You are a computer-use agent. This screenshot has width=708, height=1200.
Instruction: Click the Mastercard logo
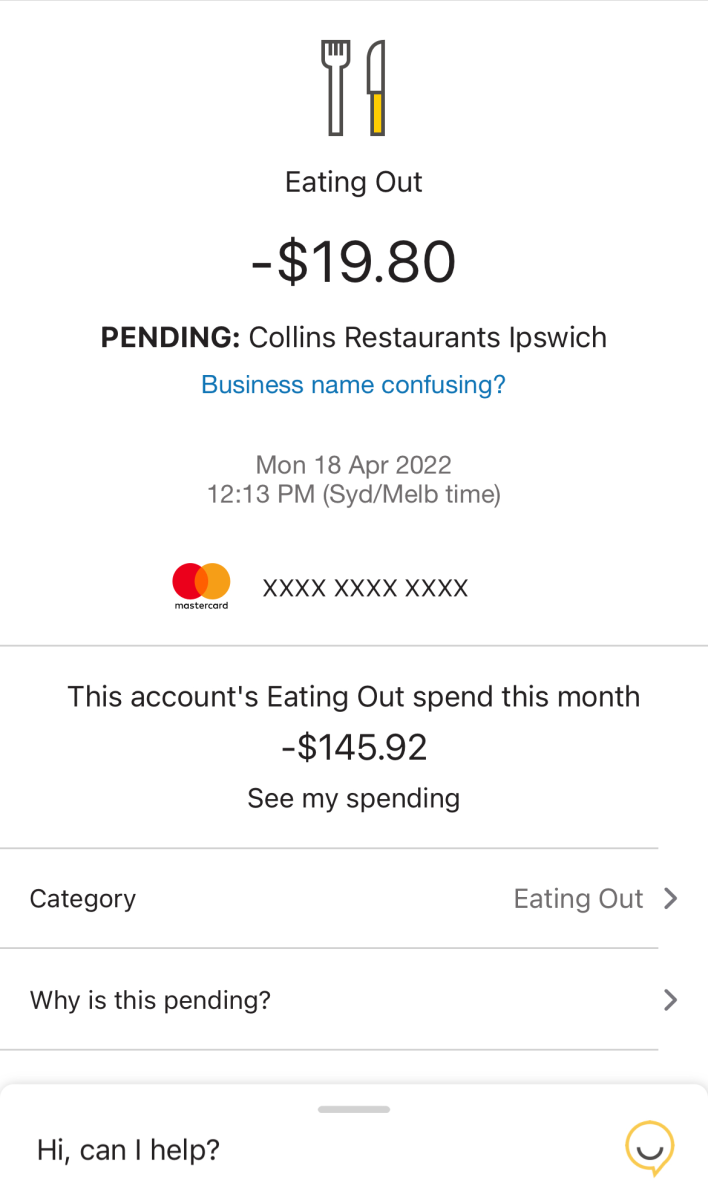pyautogui.click(x=201, y=586)
